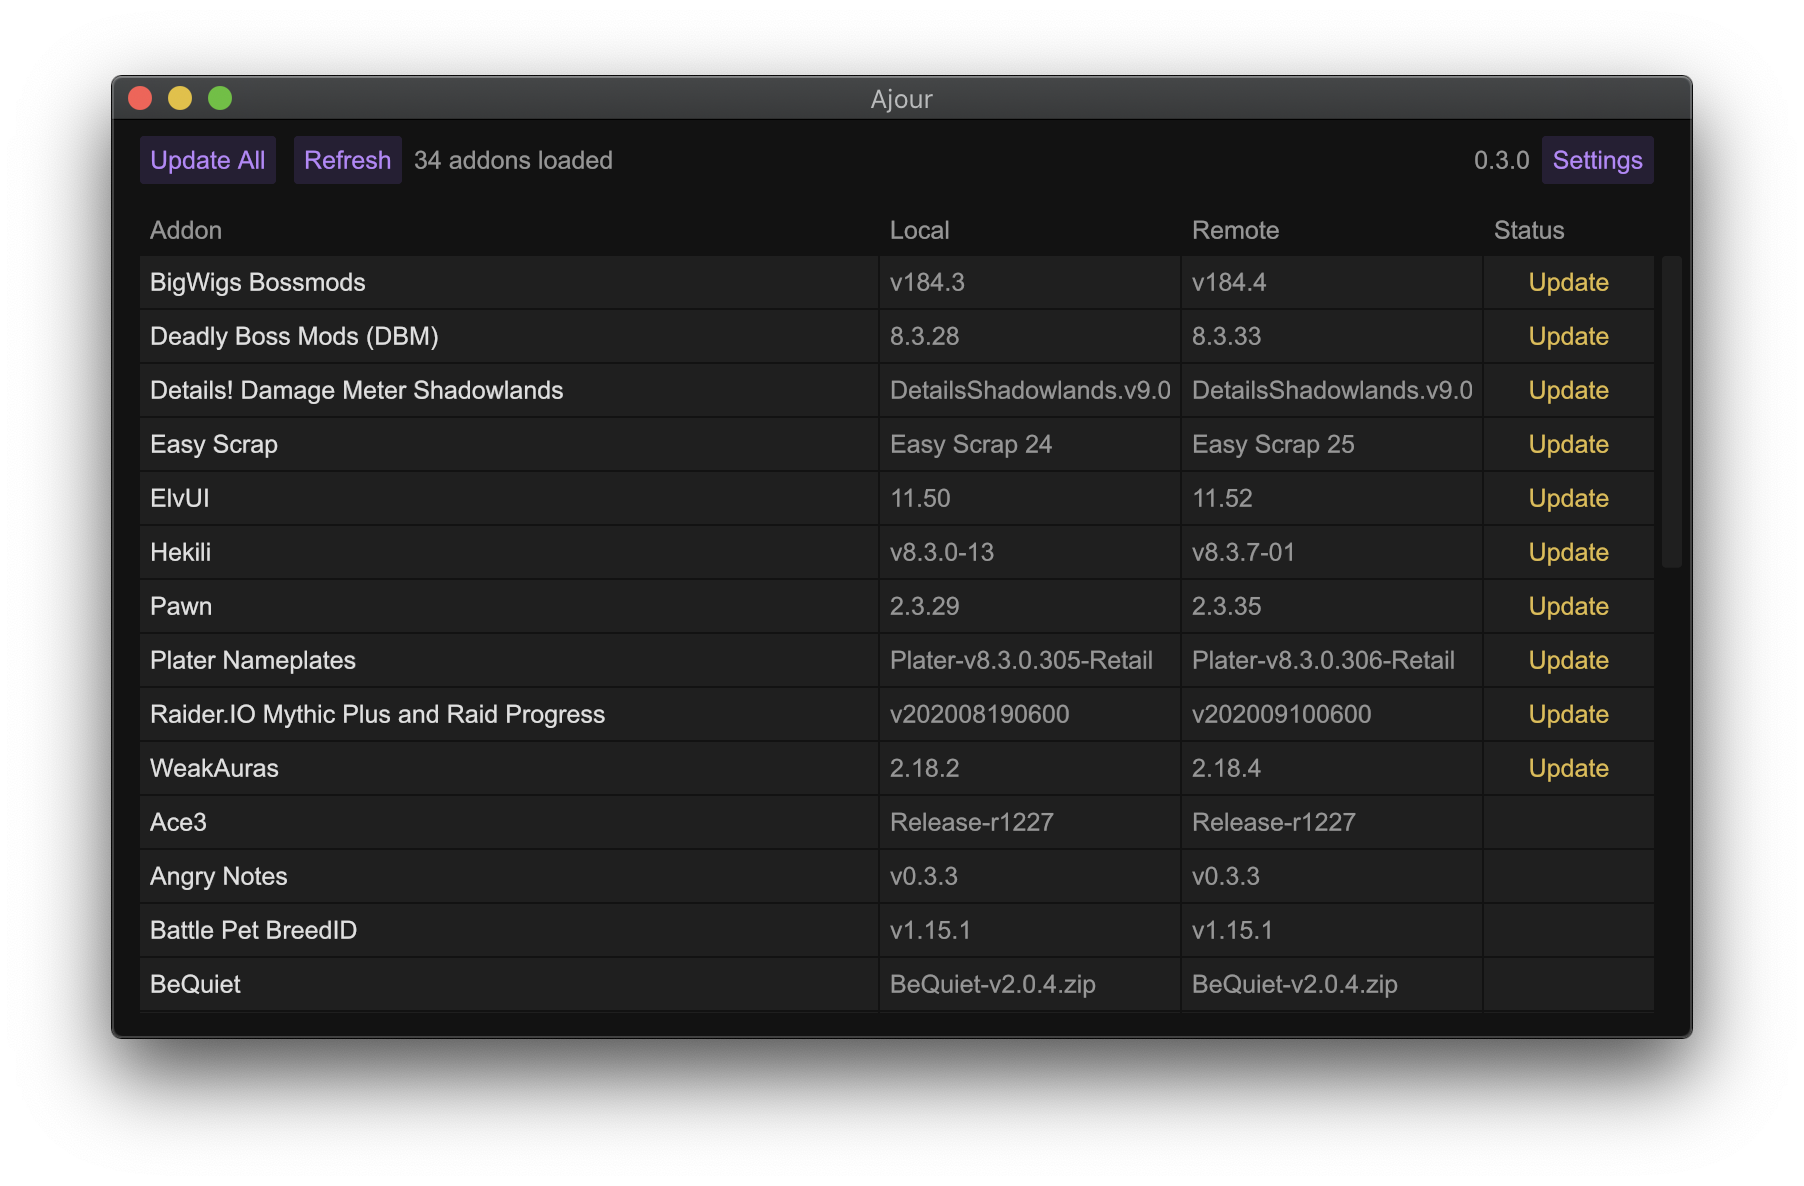Click remote version v184.4
The width and height of the screenshot is (1804, 1186).
(1229, 282)
